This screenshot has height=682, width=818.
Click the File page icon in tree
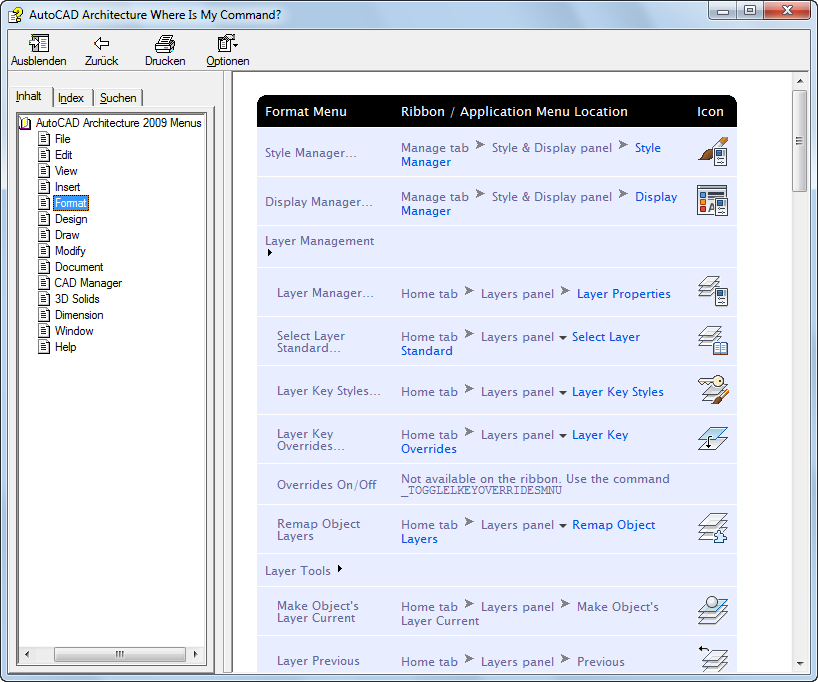coord(44,139)
